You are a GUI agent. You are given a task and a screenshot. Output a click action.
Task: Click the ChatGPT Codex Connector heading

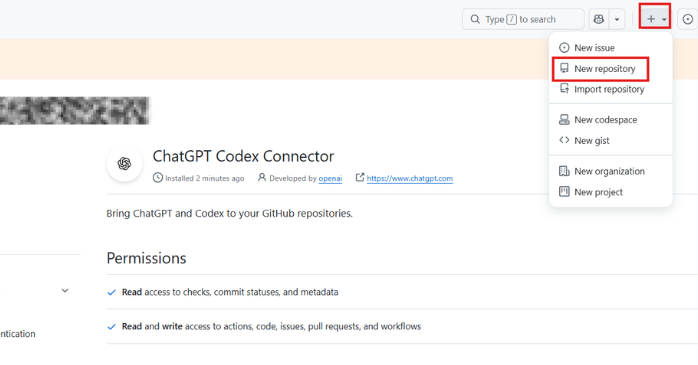[x=243, y=156]
